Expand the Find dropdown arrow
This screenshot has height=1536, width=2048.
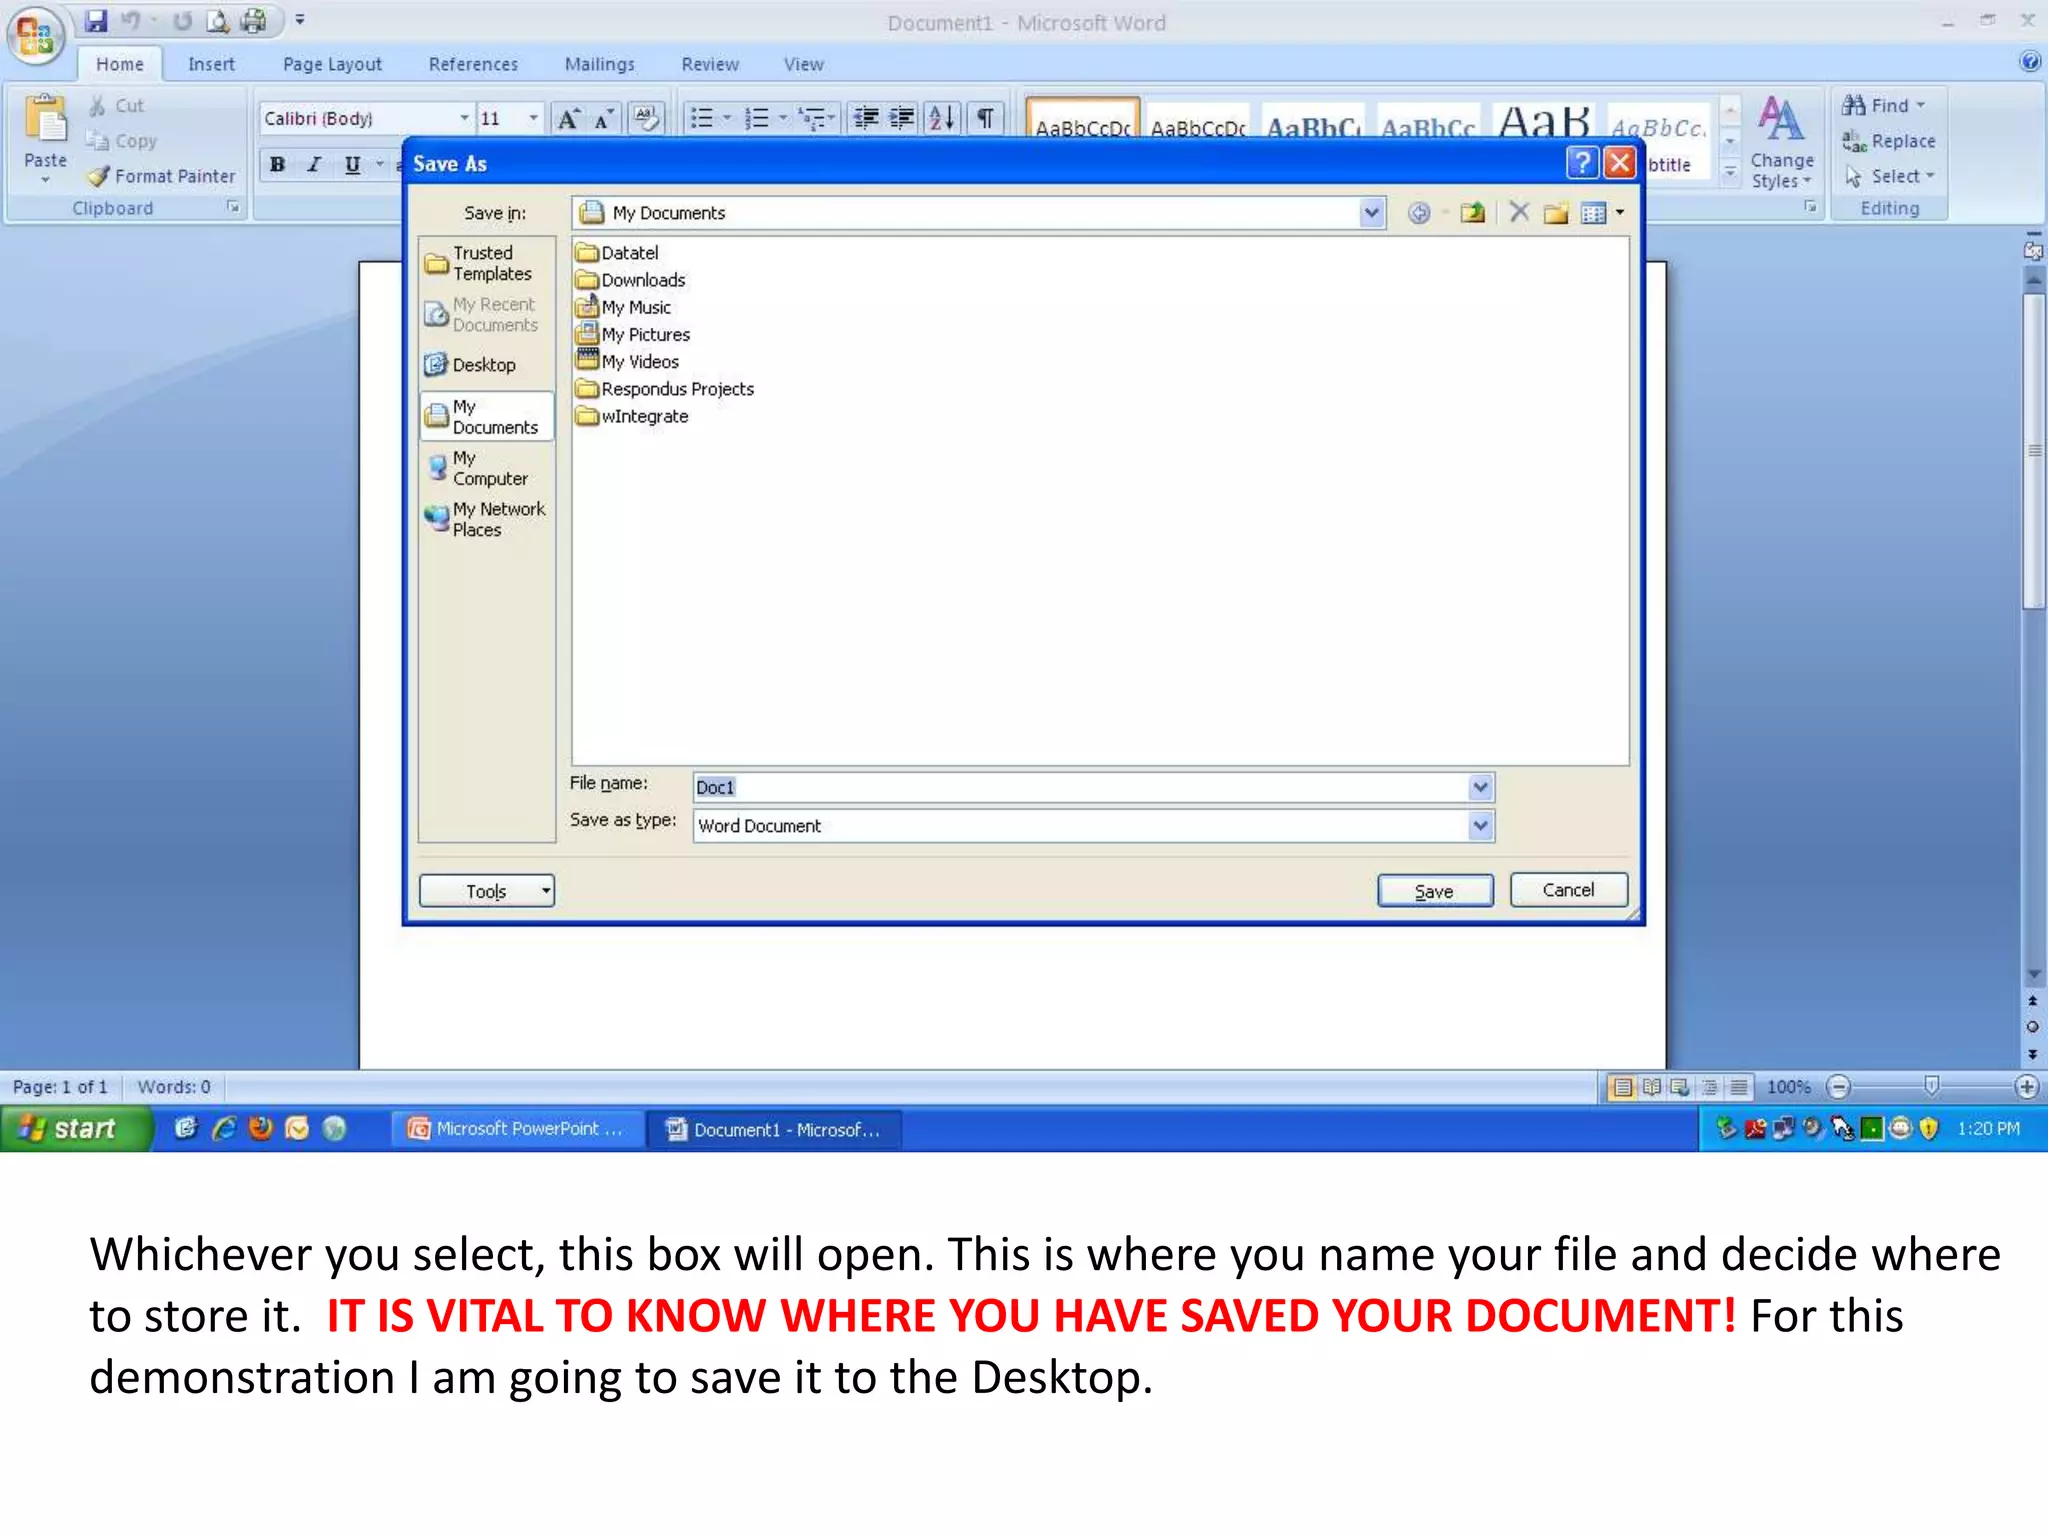(1921, 105)
